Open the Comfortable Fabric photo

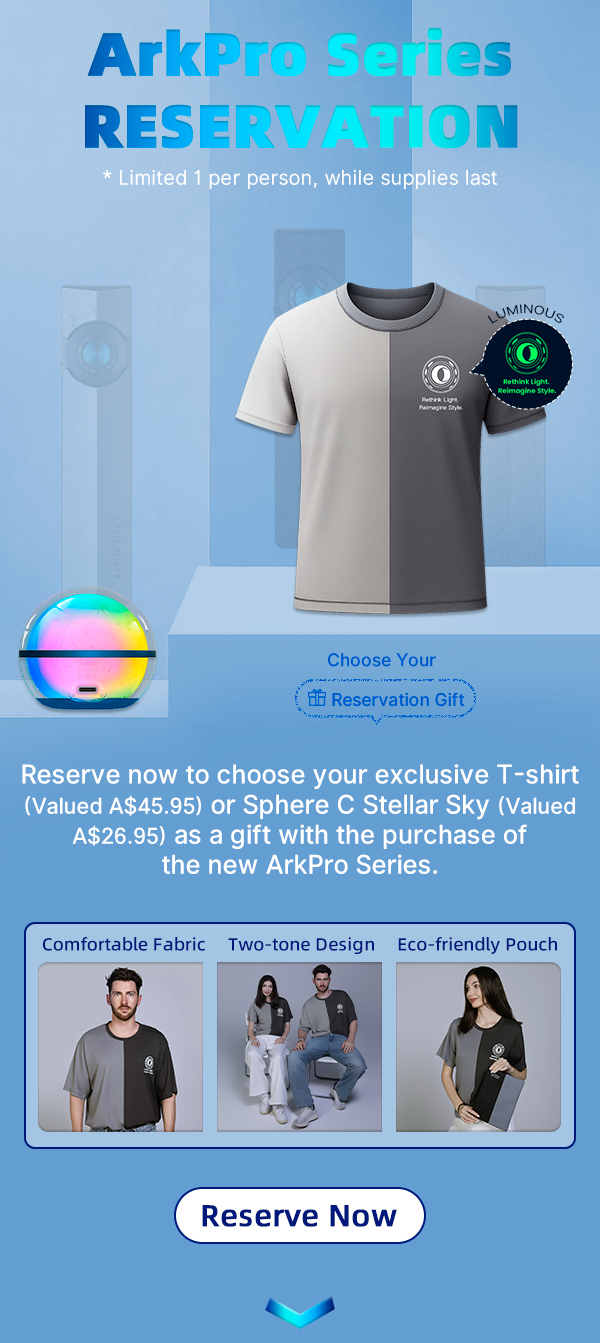point(120,1047)
